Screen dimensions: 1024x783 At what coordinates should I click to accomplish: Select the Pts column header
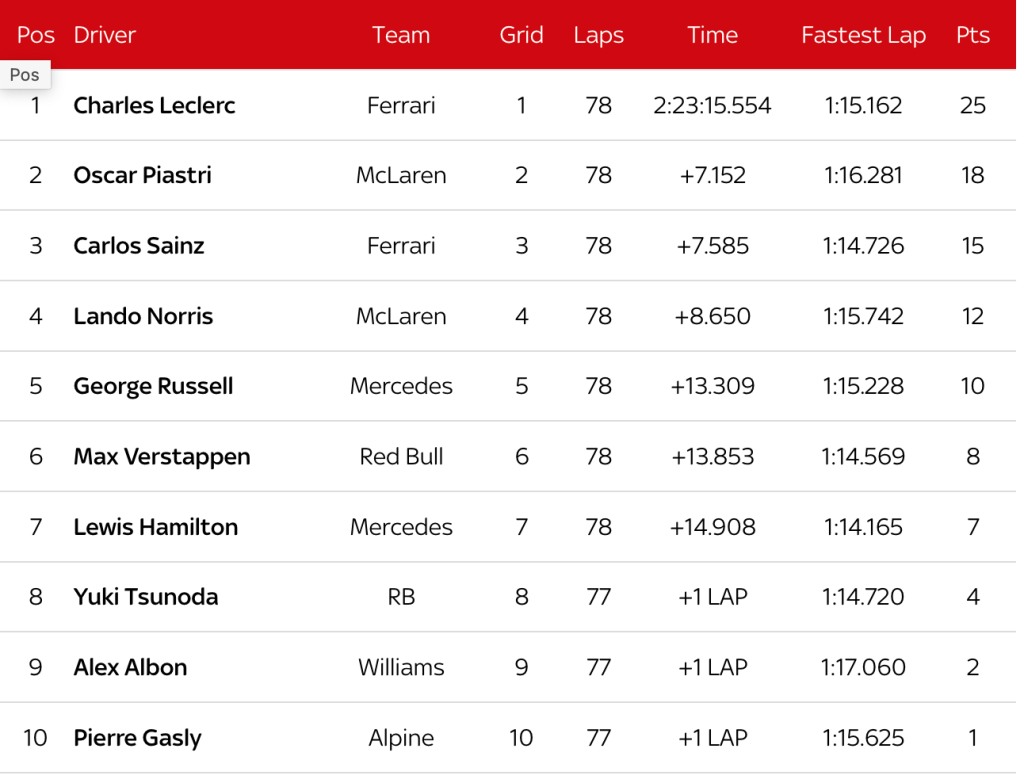972,35
